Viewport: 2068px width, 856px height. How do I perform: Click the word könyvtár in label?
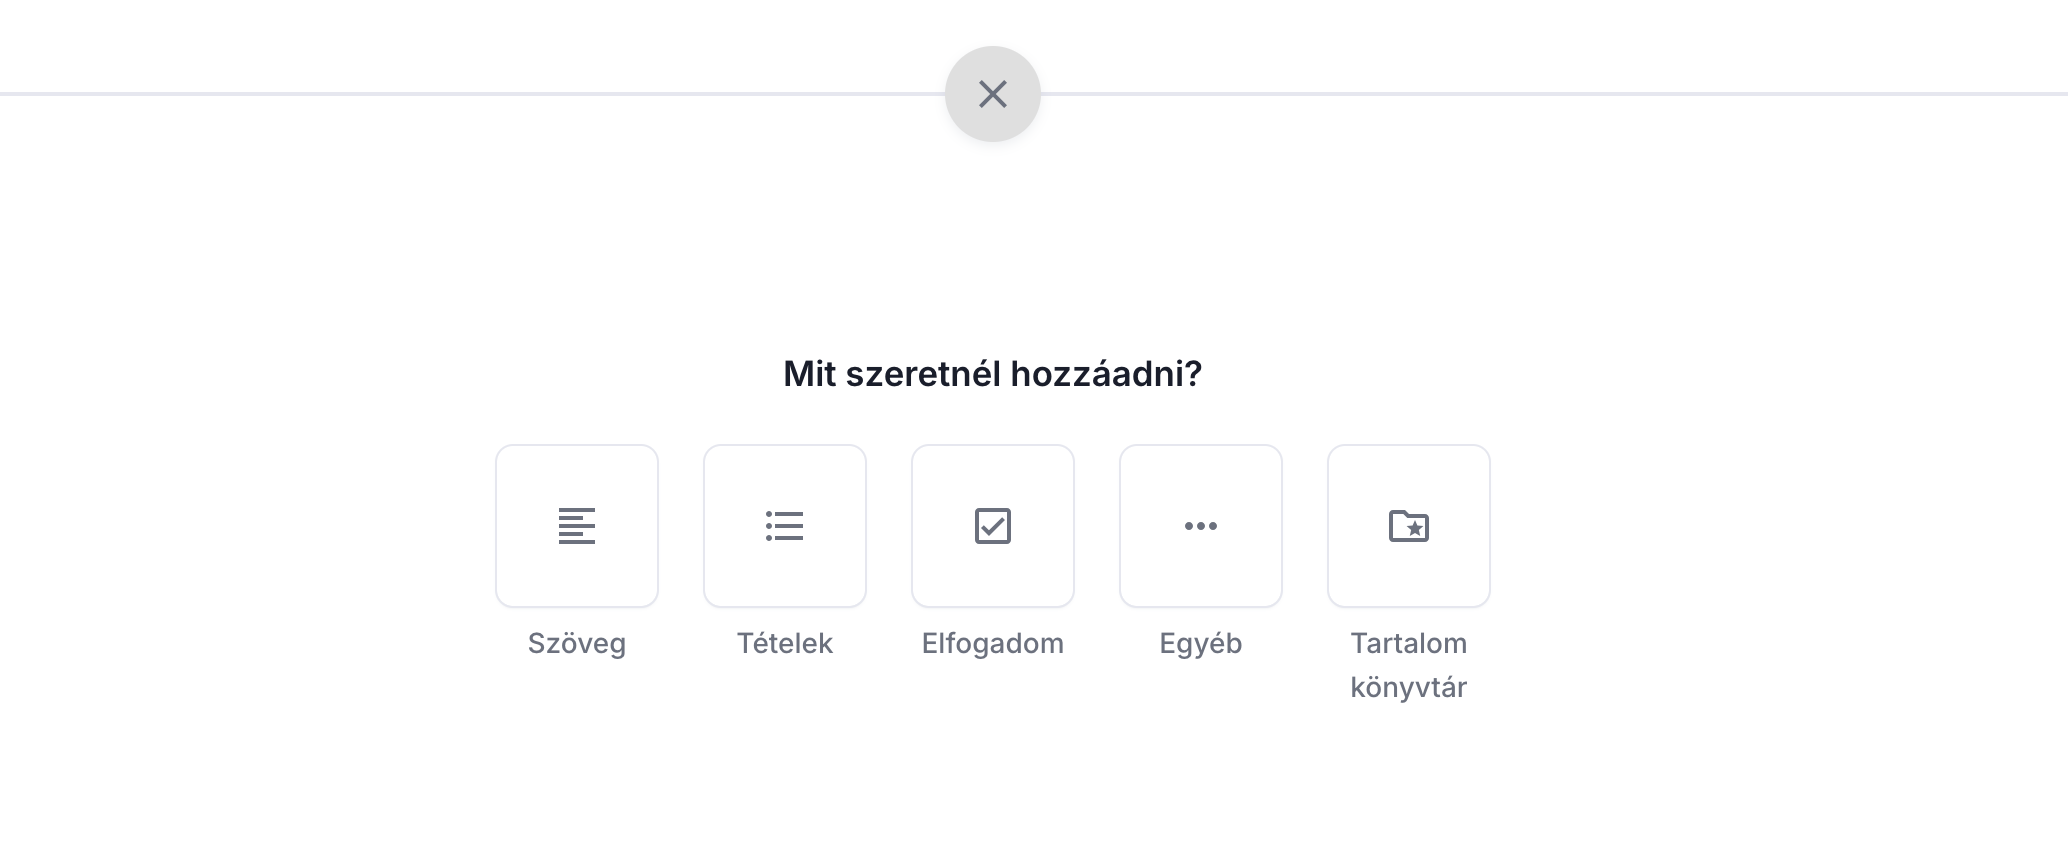tap(1409, 687)
